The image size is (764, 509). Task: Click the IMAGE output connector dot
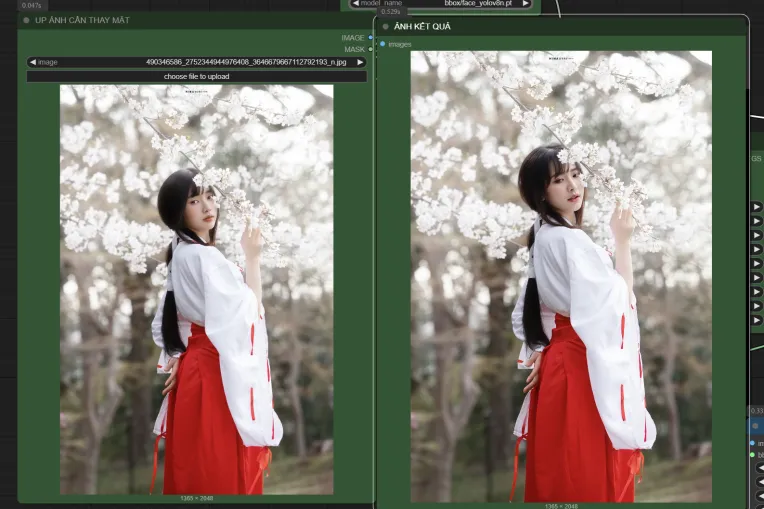point(371,38)
